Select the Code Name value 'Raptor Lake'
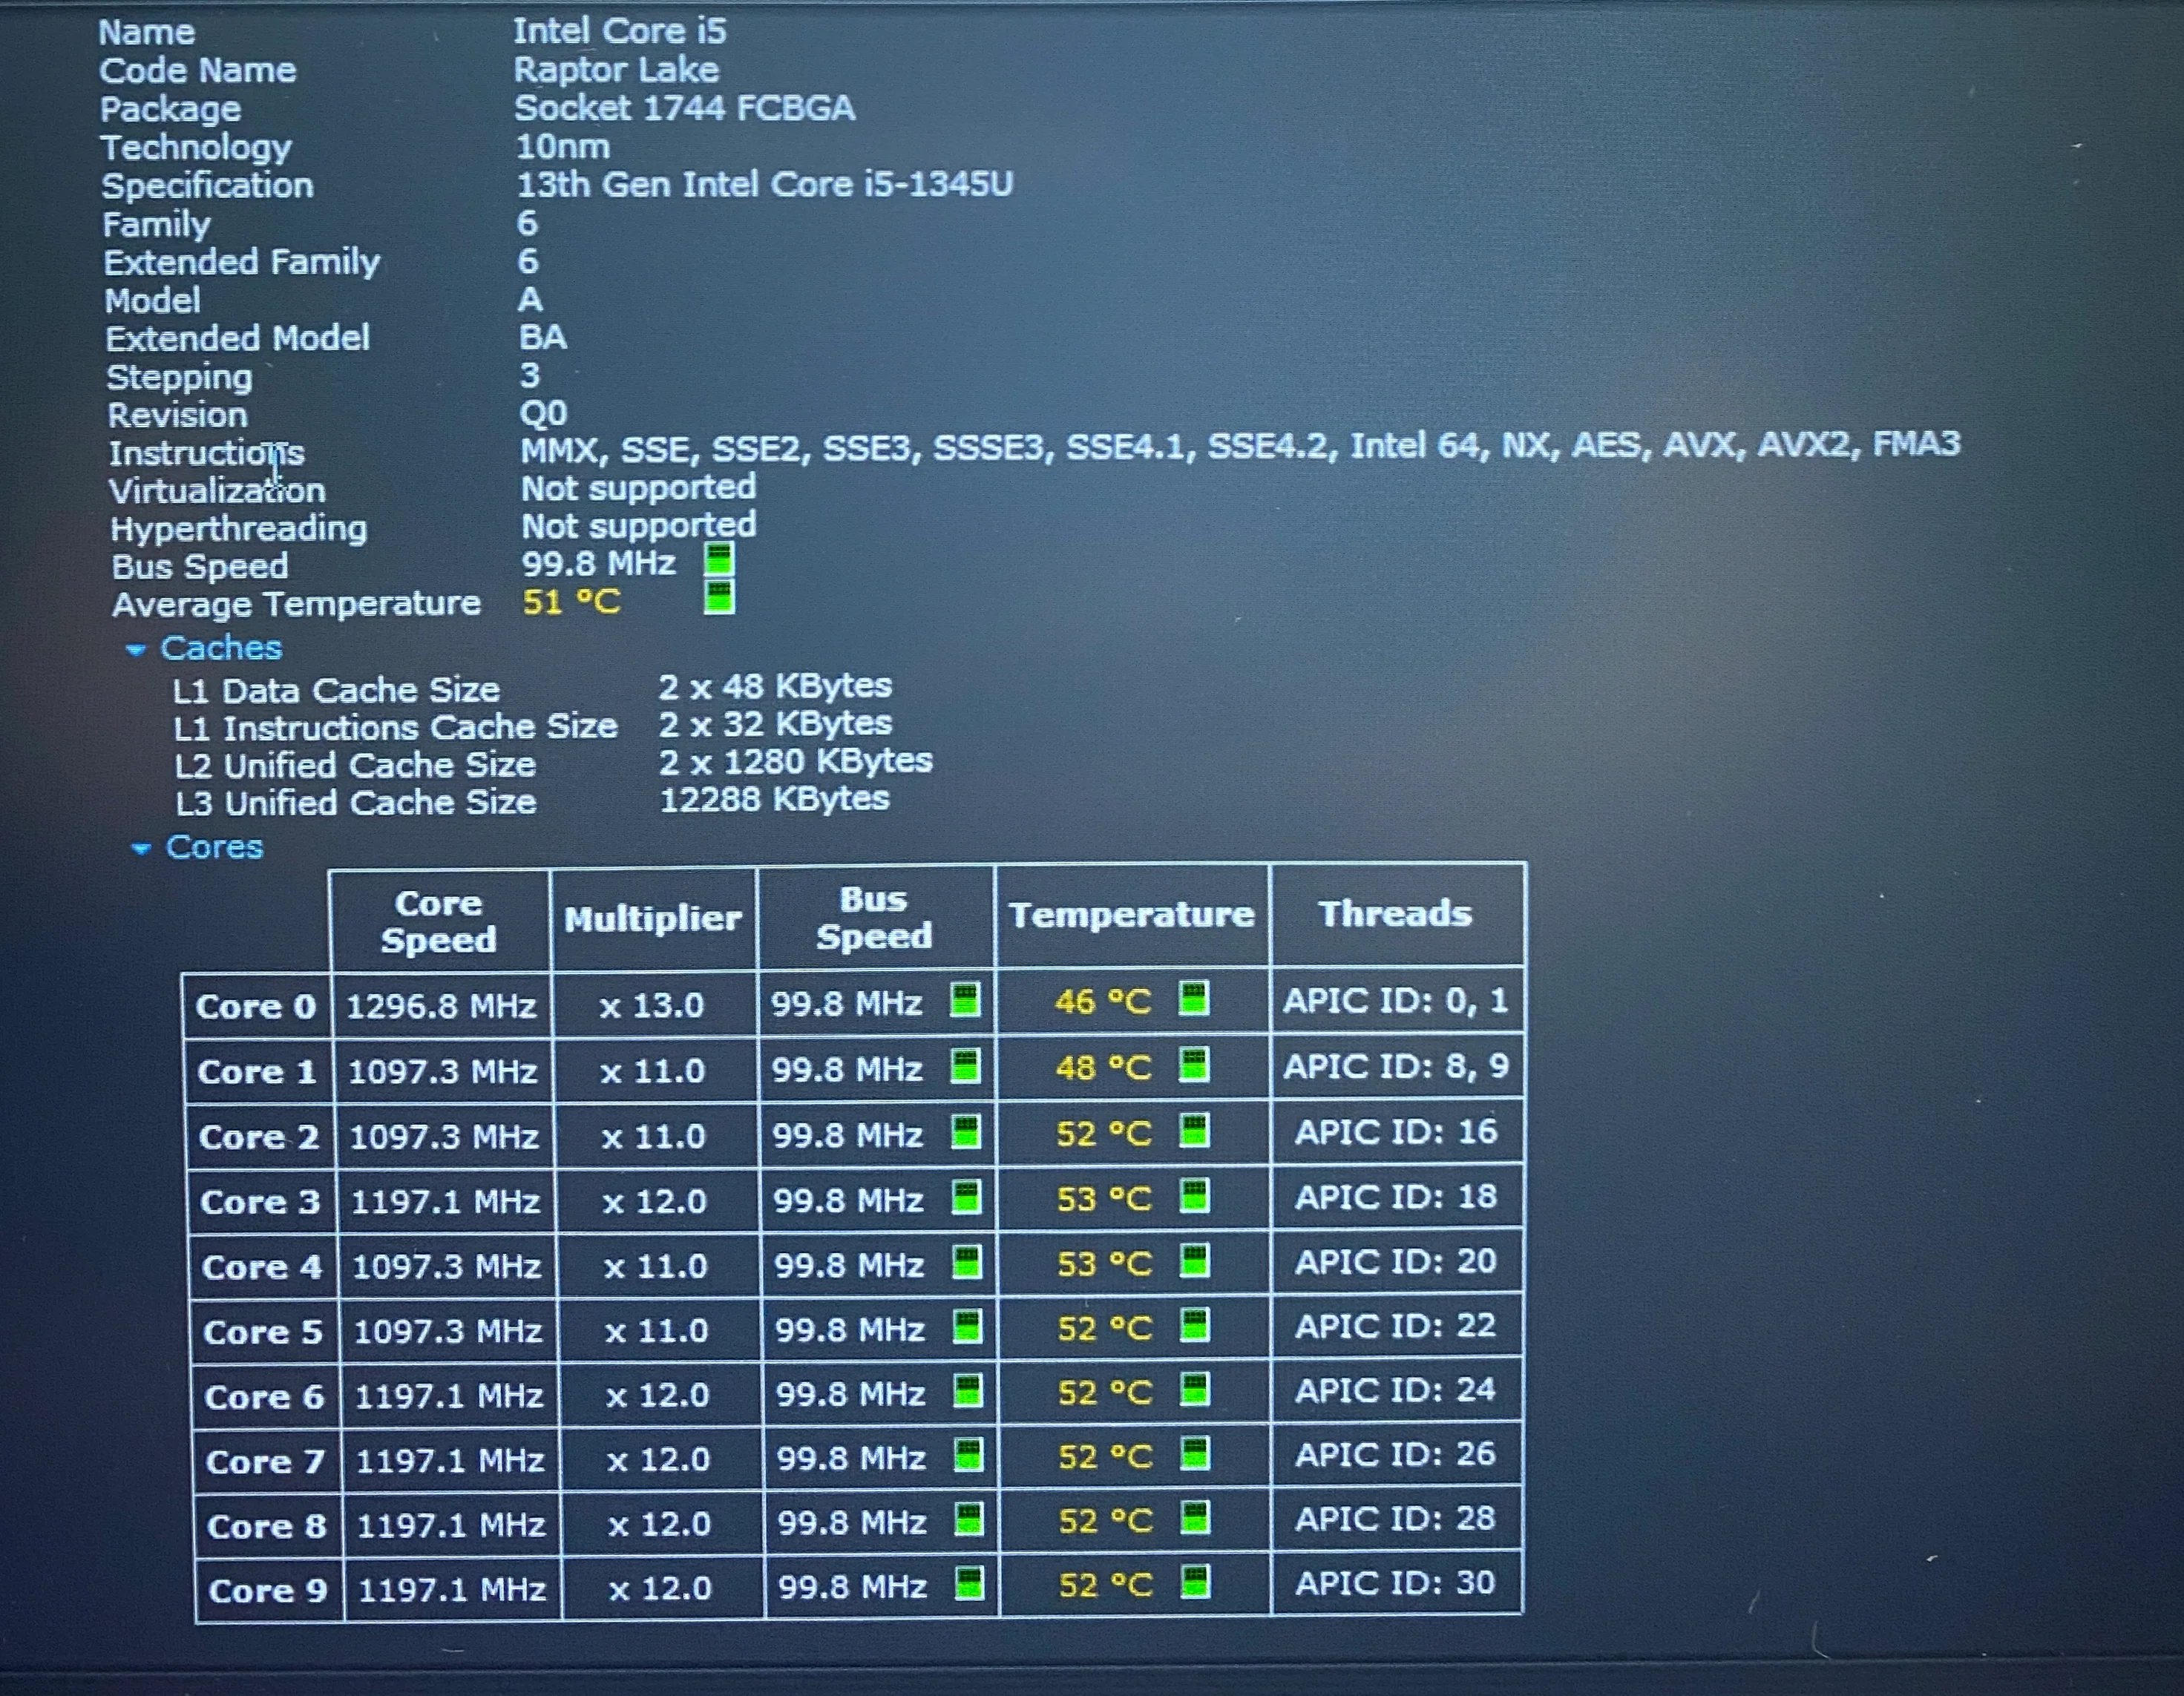Viewport: 2184px width, 1696px height. pyautogui.click(x=616, y=70)
